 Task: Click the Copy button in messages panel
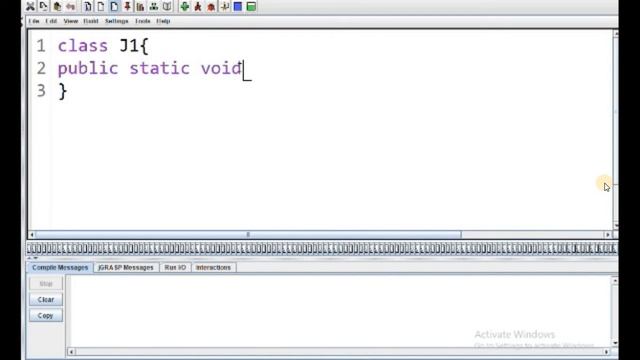(x=46, y=316)
